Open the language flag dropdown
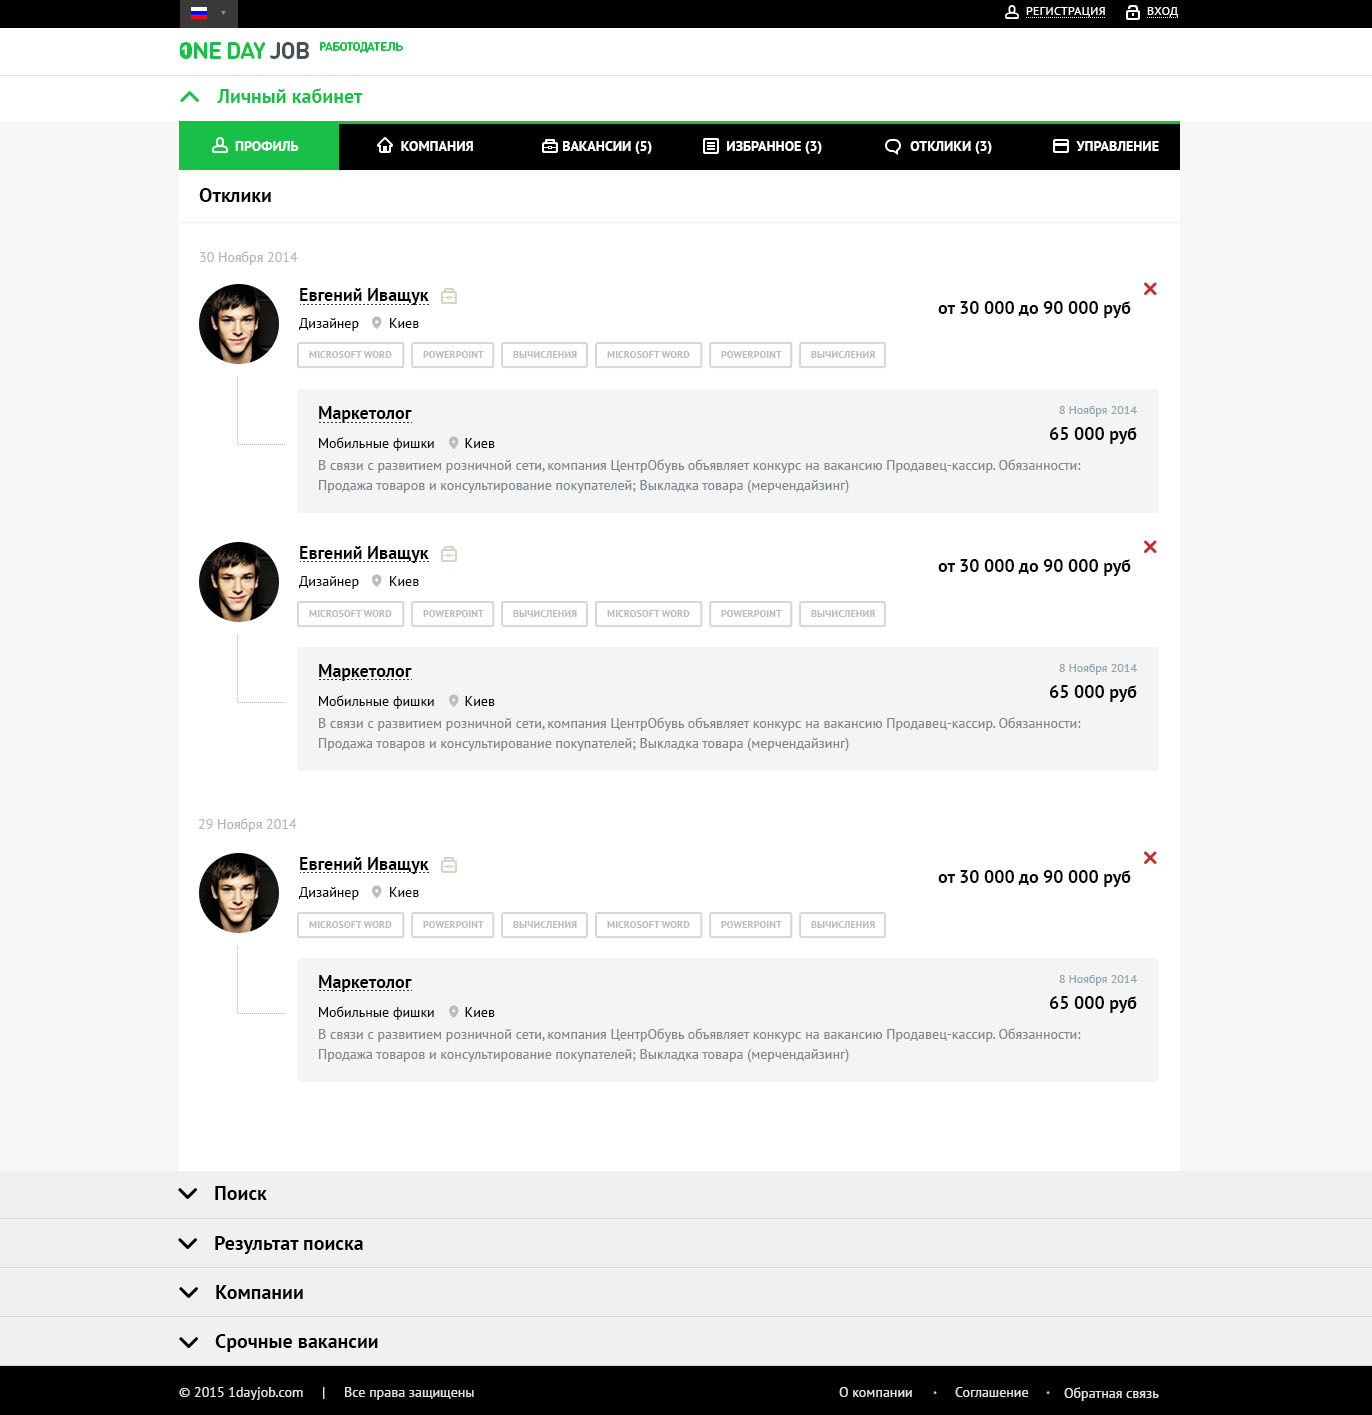The width and height of the screenshot is (1372, 1415). (209, 13)
